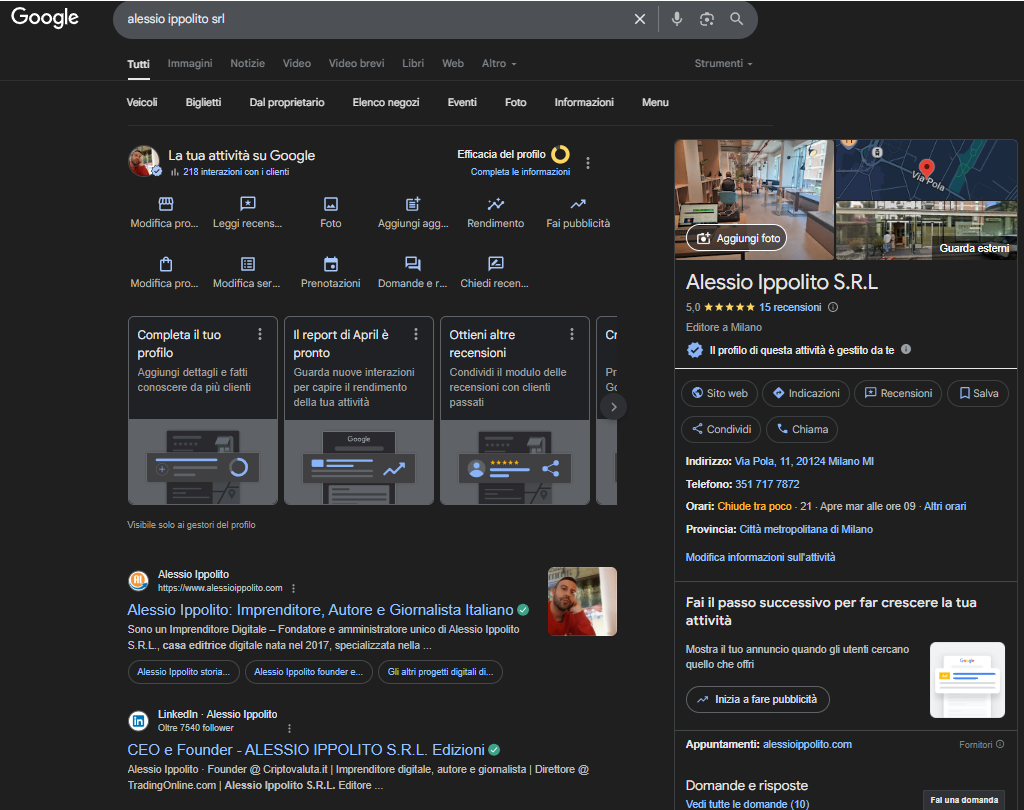Start voice search with the microphone icon
The height and width of the screenshot is (810, 1024).
coord(677,19)
